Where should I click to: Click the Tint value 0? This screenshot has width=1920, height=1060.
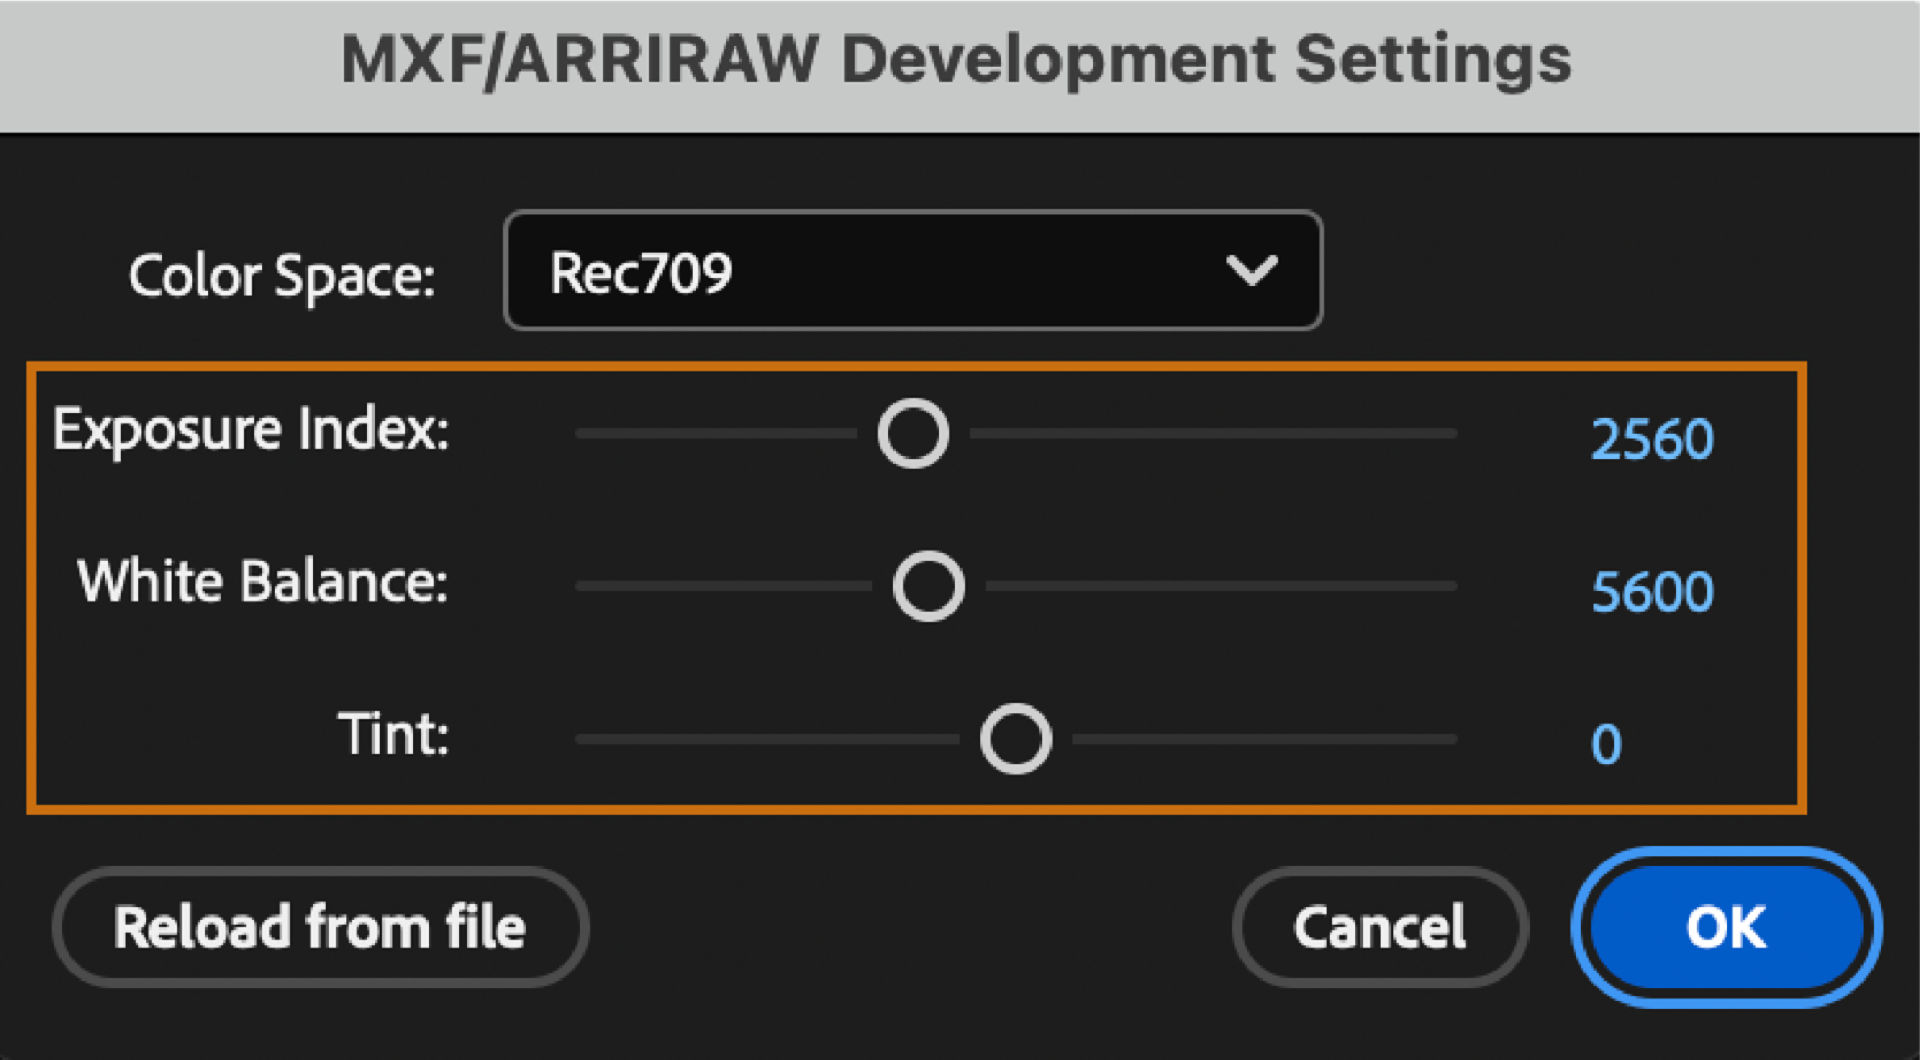1606,744
